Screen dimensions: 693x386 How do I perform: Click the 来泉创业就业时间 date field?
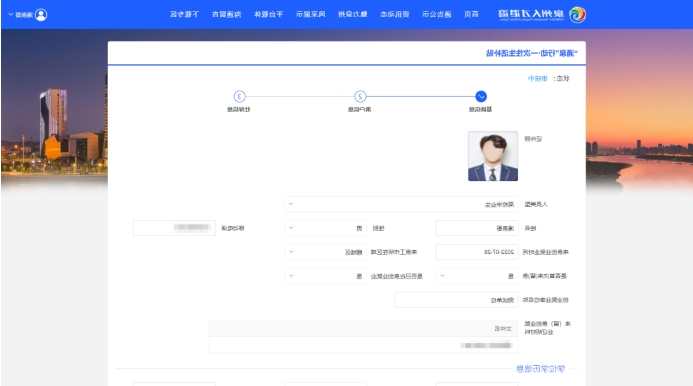pyautogui.click(x=477, y=252)
